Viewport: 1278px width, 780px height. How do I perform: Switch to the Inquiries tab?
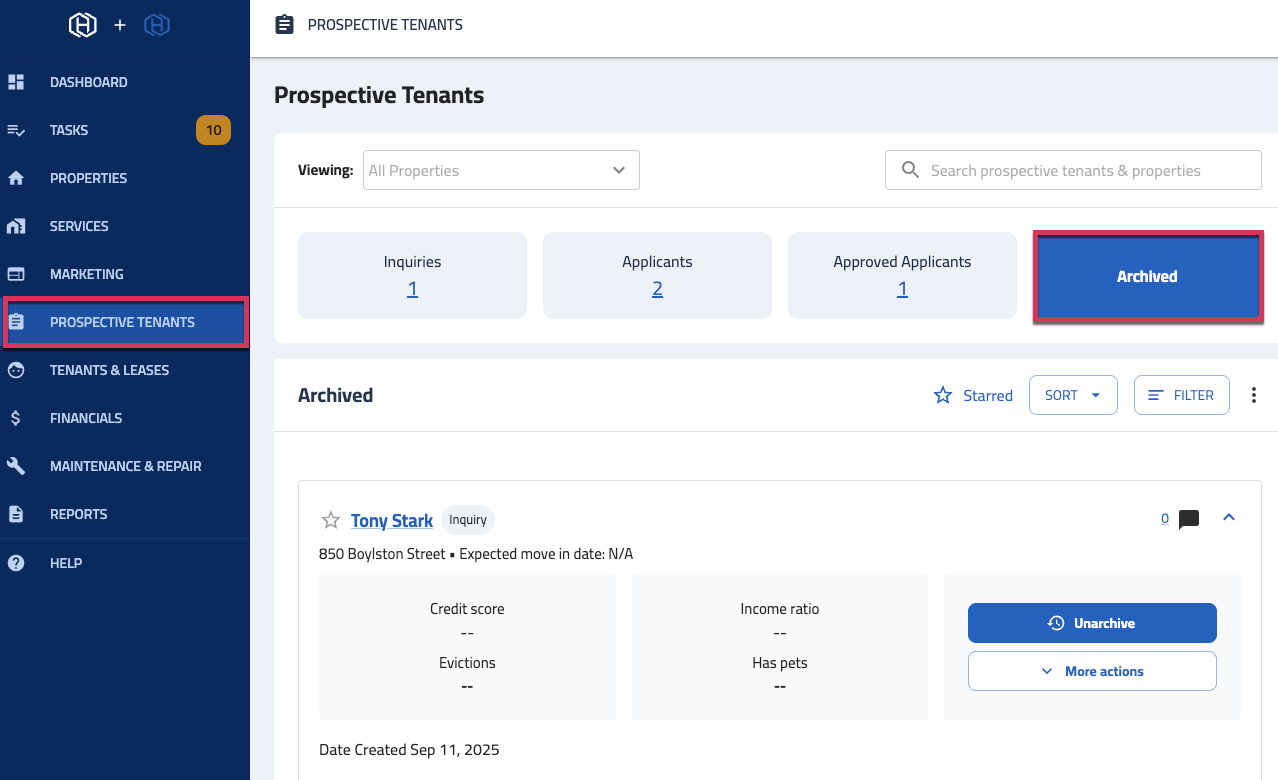(412, 275)
